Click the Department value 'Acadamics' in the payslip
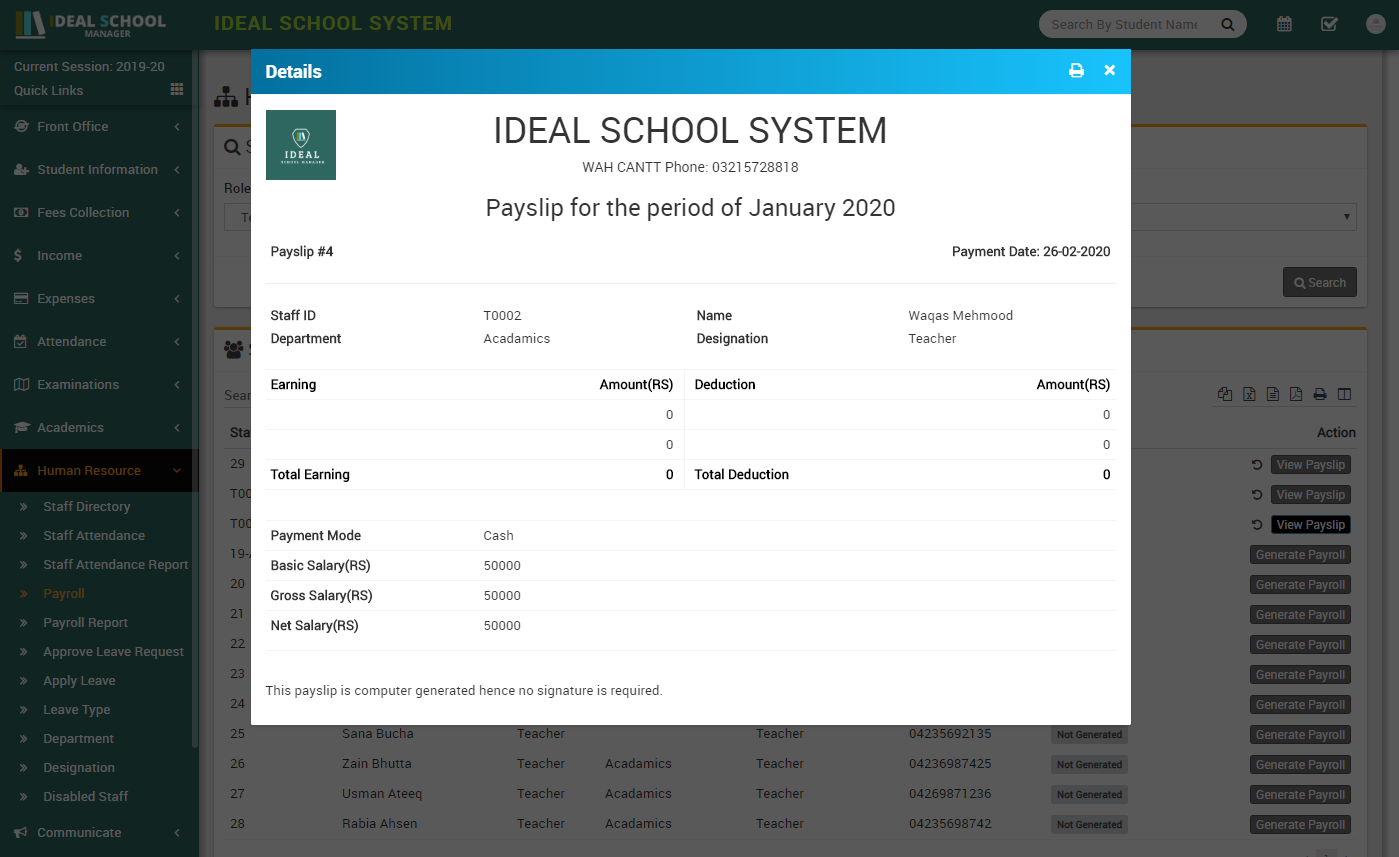 517,339
